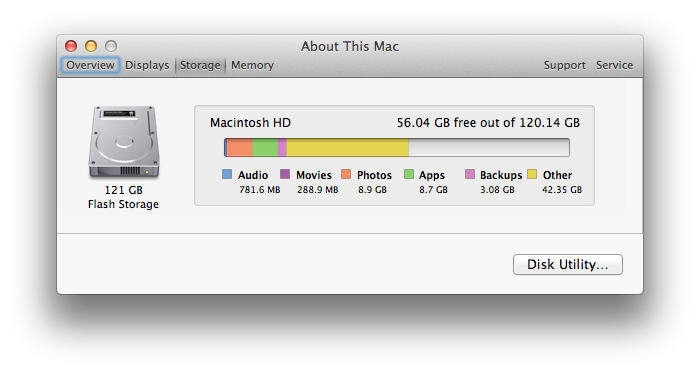
Task: Click the green Apps legend swatch
Action: 408,174
